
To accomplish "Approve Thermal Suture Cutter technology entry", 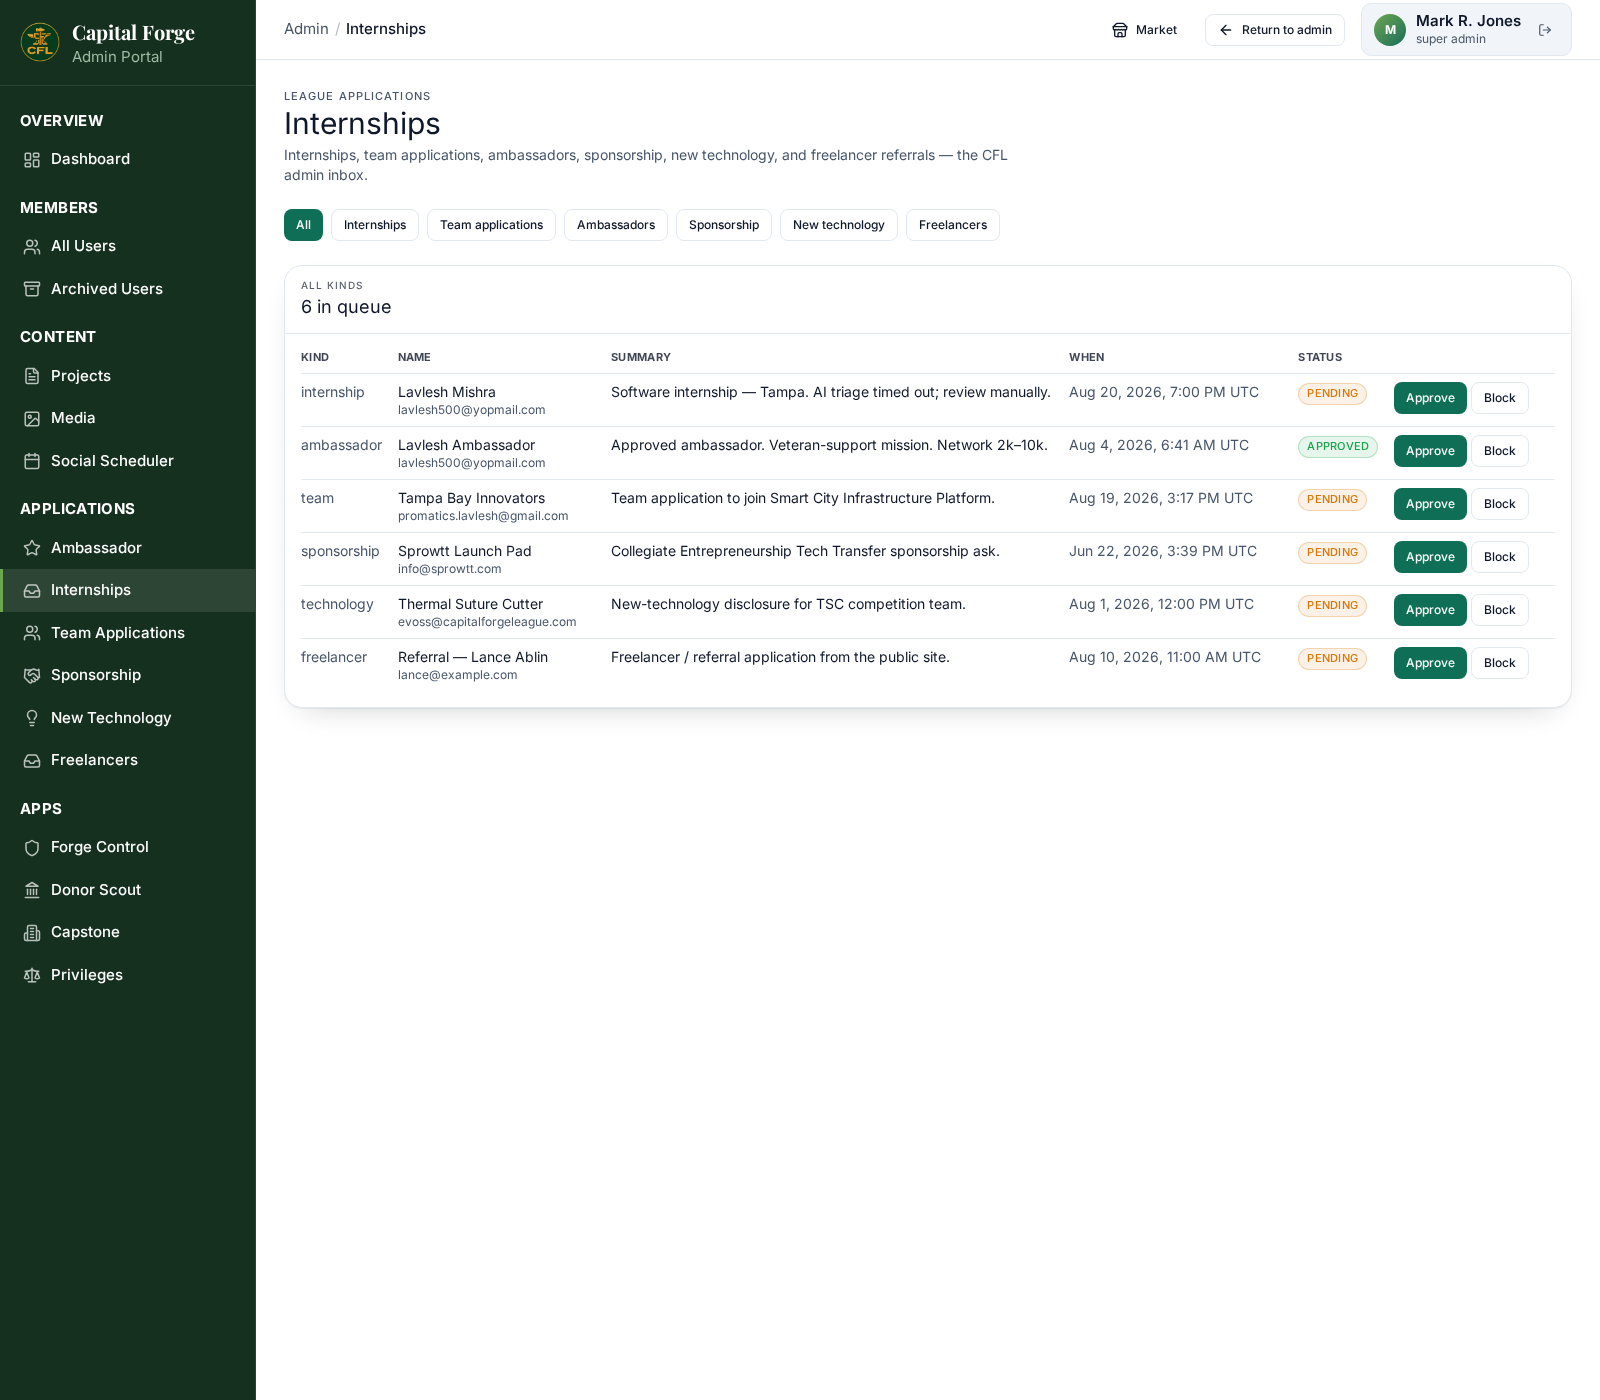I will tap(1430, 610).
